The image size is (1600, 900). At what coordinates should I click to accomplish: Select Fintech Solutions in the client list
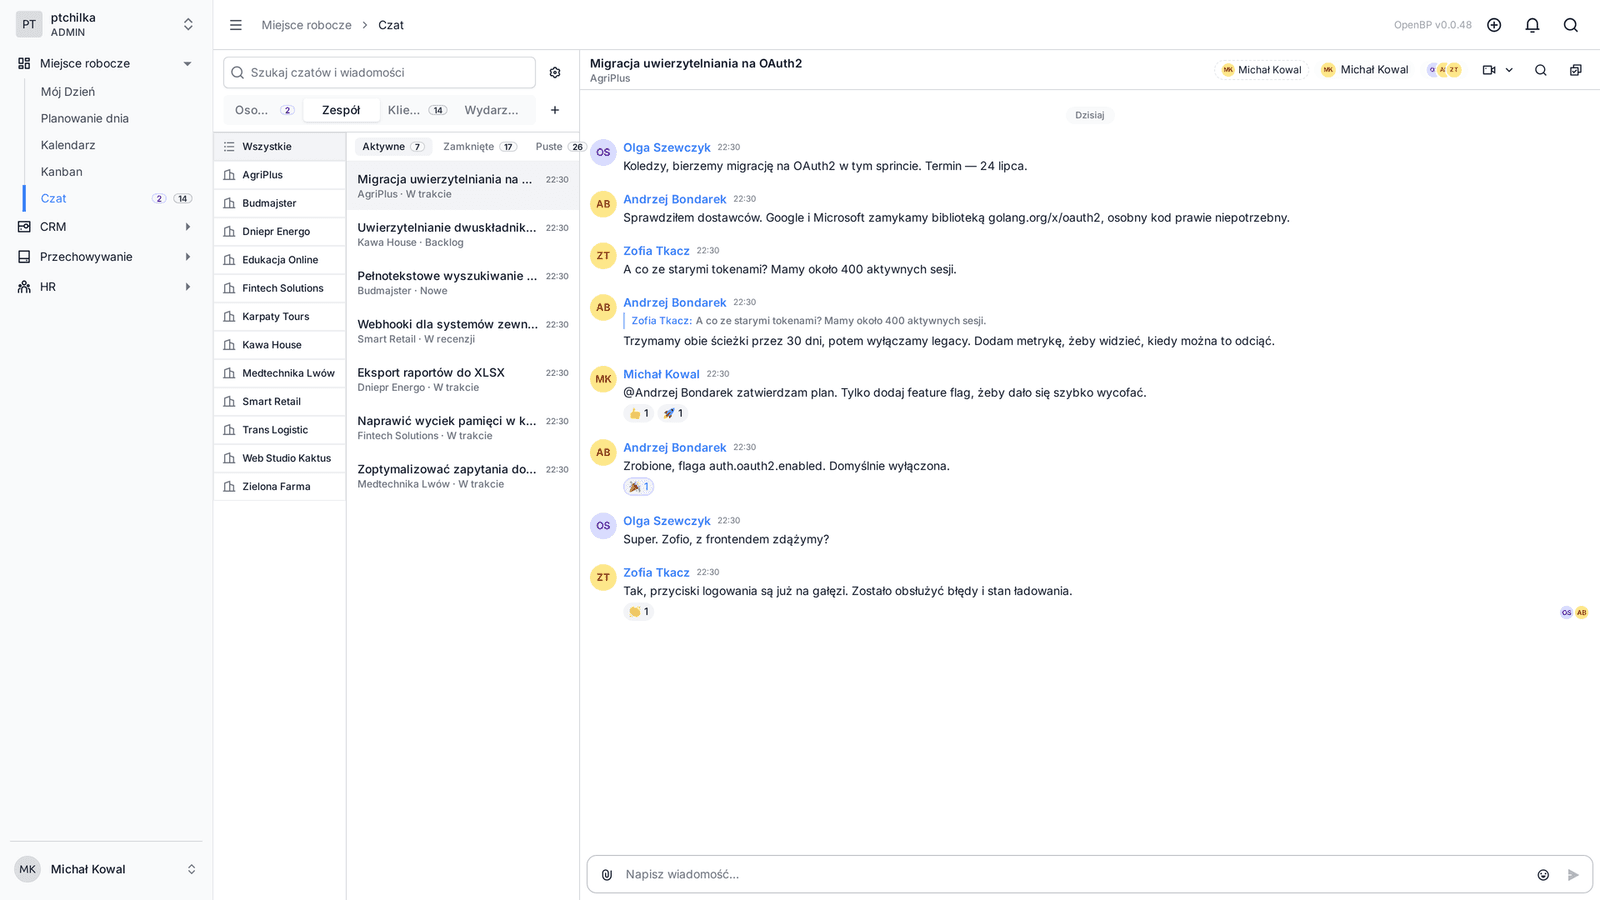coord(280,288)
